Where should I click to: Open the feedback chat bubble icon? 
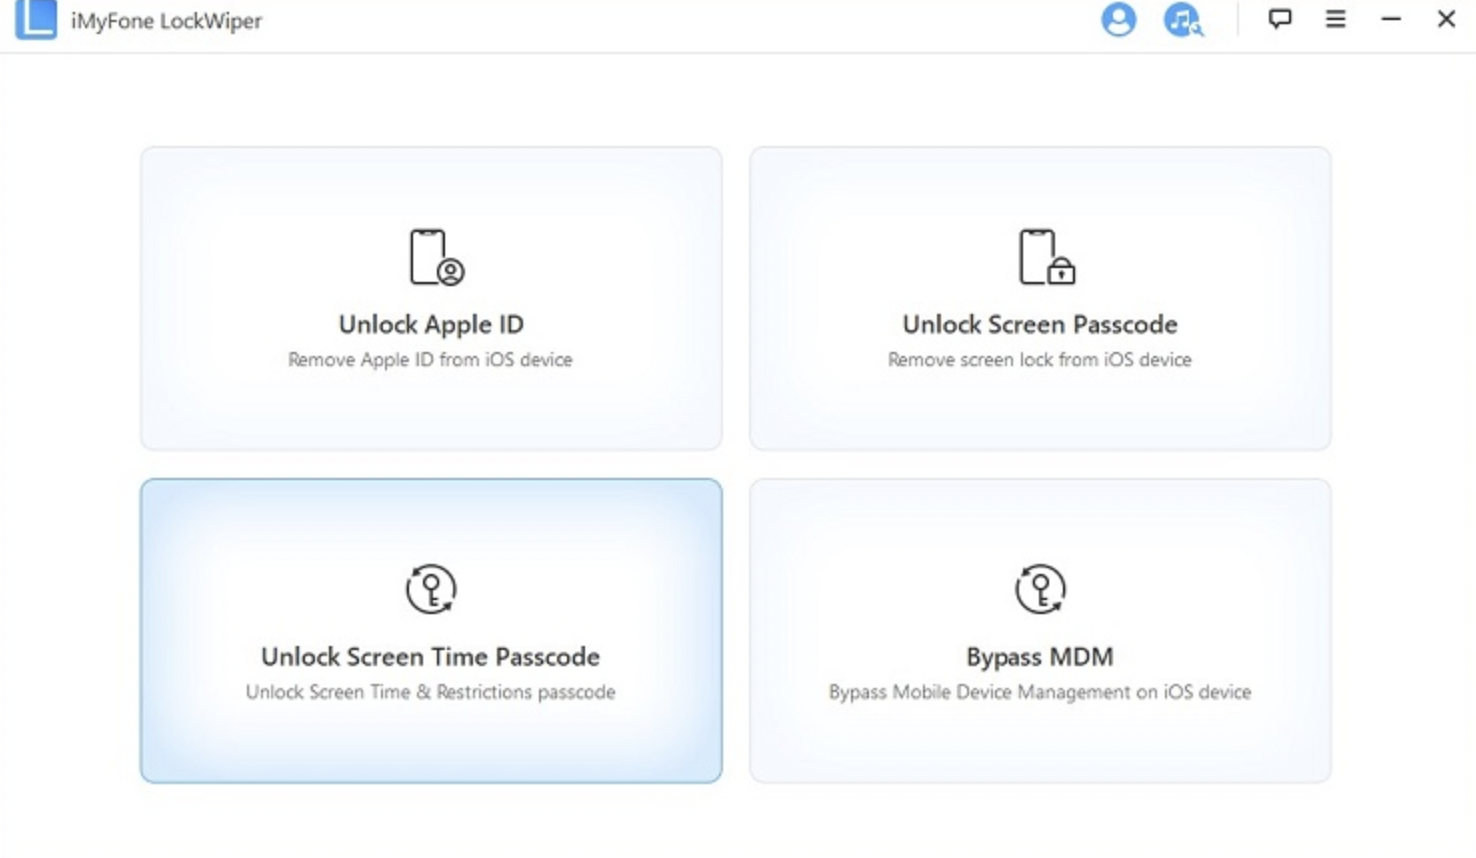1280,19
